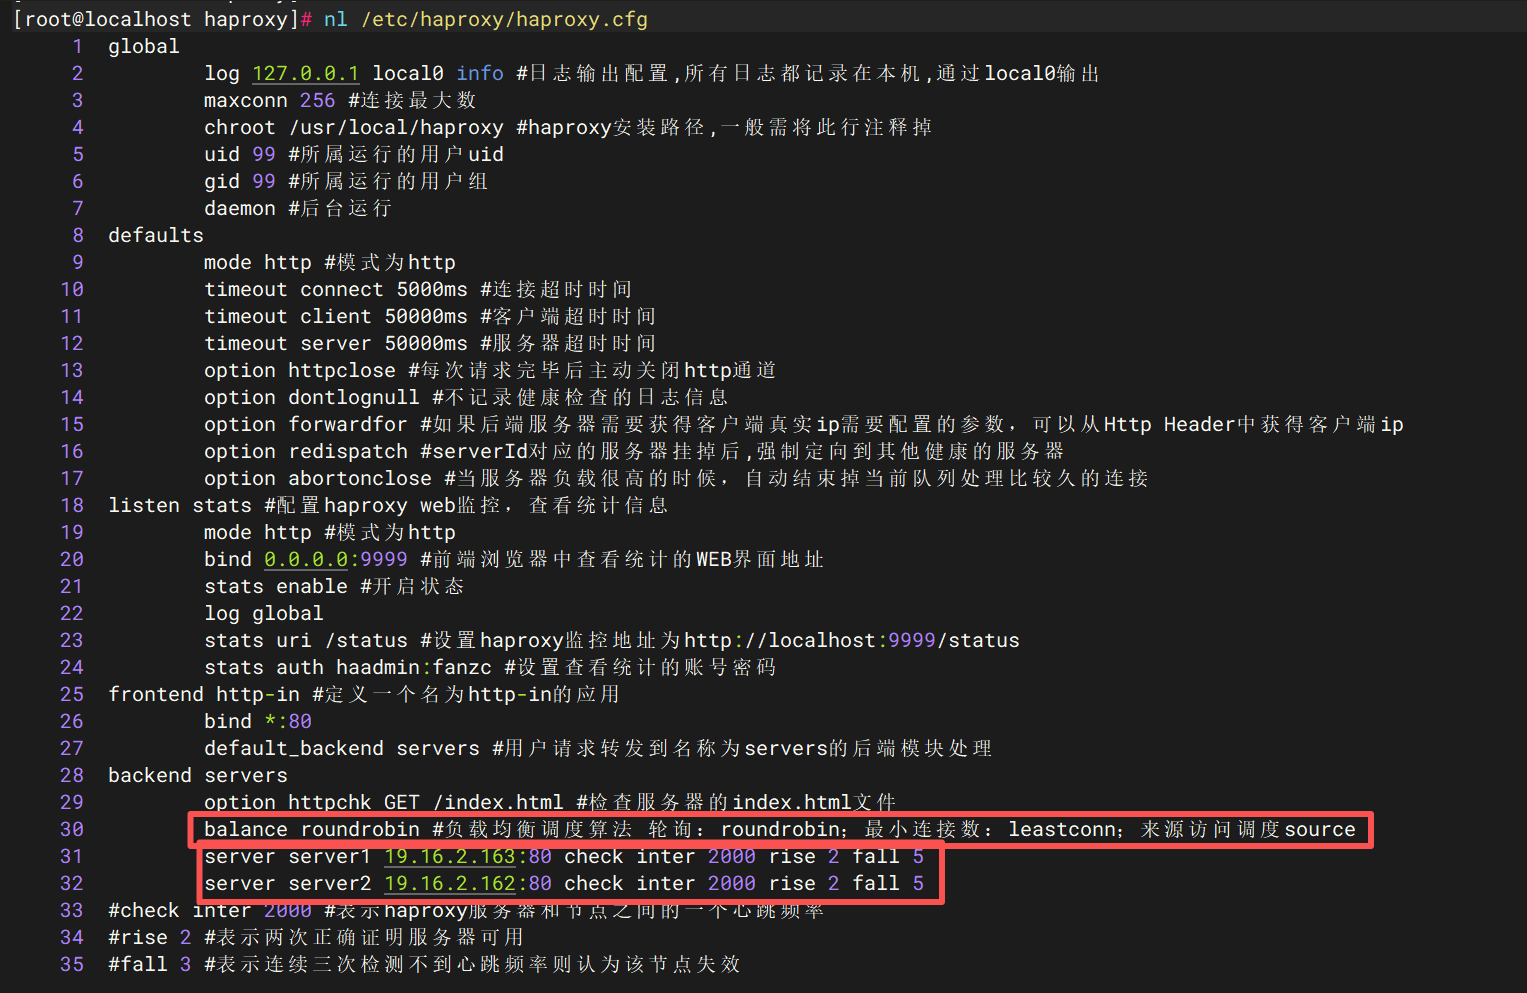1527x993 pixels.
Task: Click the 'stats enable' directive
Action: [276, 586]
